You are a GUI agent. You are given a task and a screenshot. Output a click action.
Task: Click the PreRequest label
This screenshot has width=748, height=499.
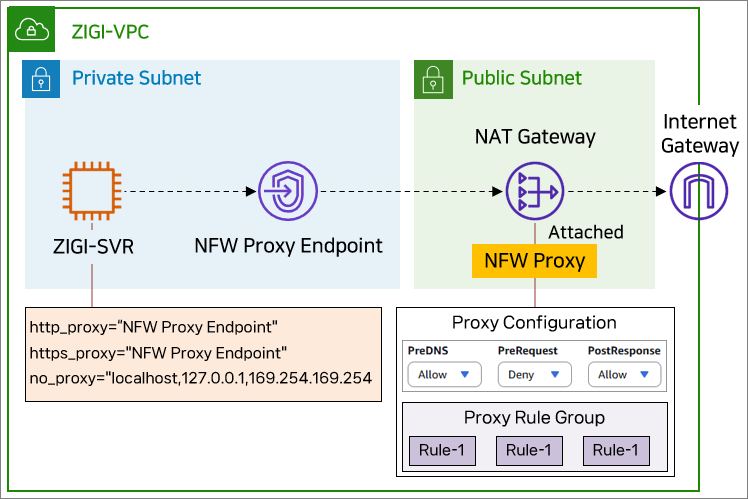pyautogui.click(x=528, y=351)
